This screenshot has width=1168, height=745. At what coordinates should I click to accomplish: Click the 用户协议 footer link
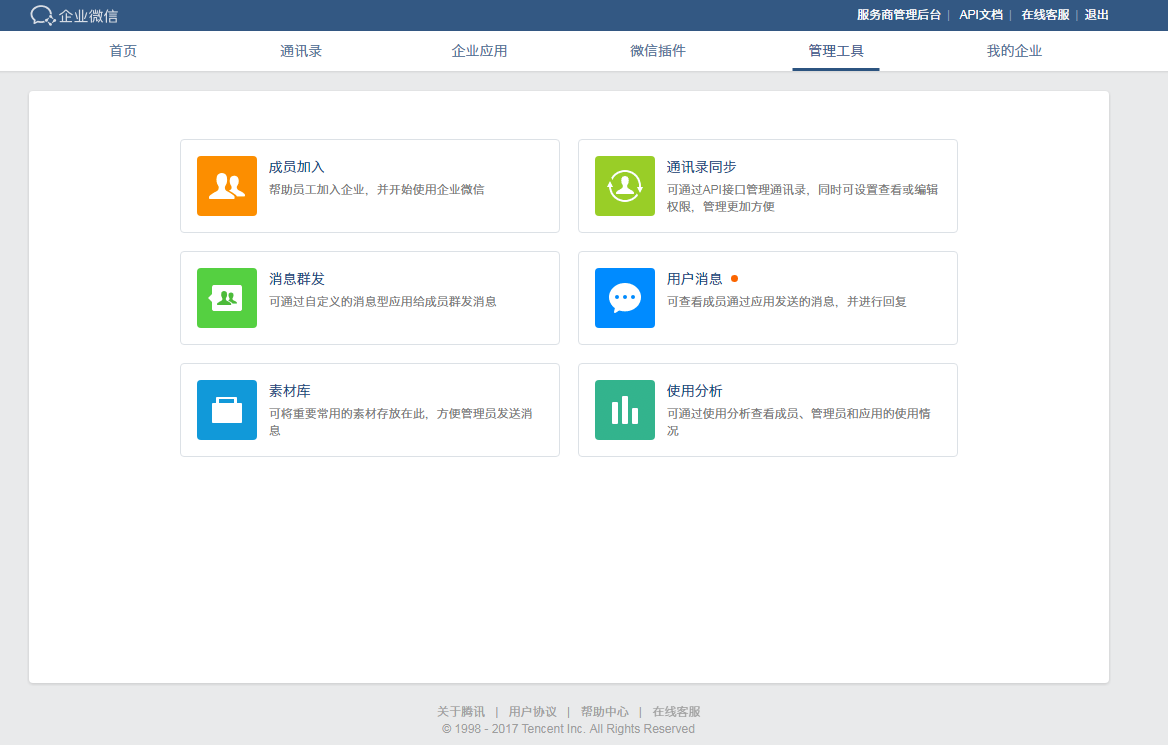coord(533,711)
